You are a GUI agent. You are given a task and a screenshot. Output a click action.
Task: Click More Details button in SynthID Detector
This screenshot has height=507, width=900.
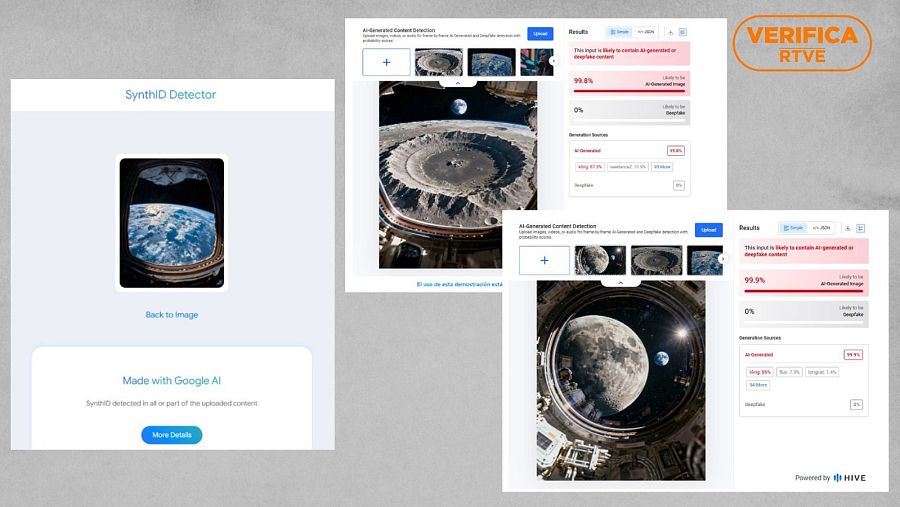pyautogui.click(x=172, y=435)
